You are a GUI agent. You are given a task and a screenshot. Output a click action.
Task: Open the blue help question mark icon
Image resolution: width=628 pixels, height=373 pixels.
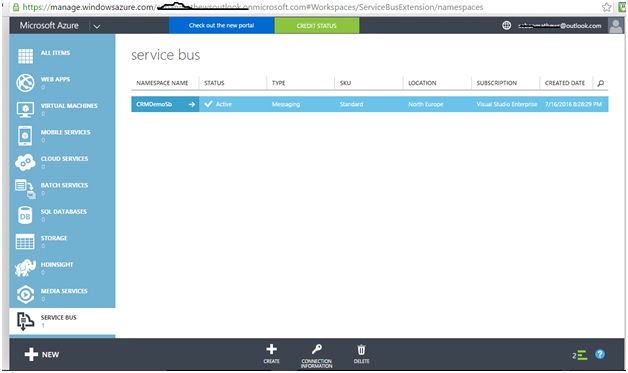point(600,354)
